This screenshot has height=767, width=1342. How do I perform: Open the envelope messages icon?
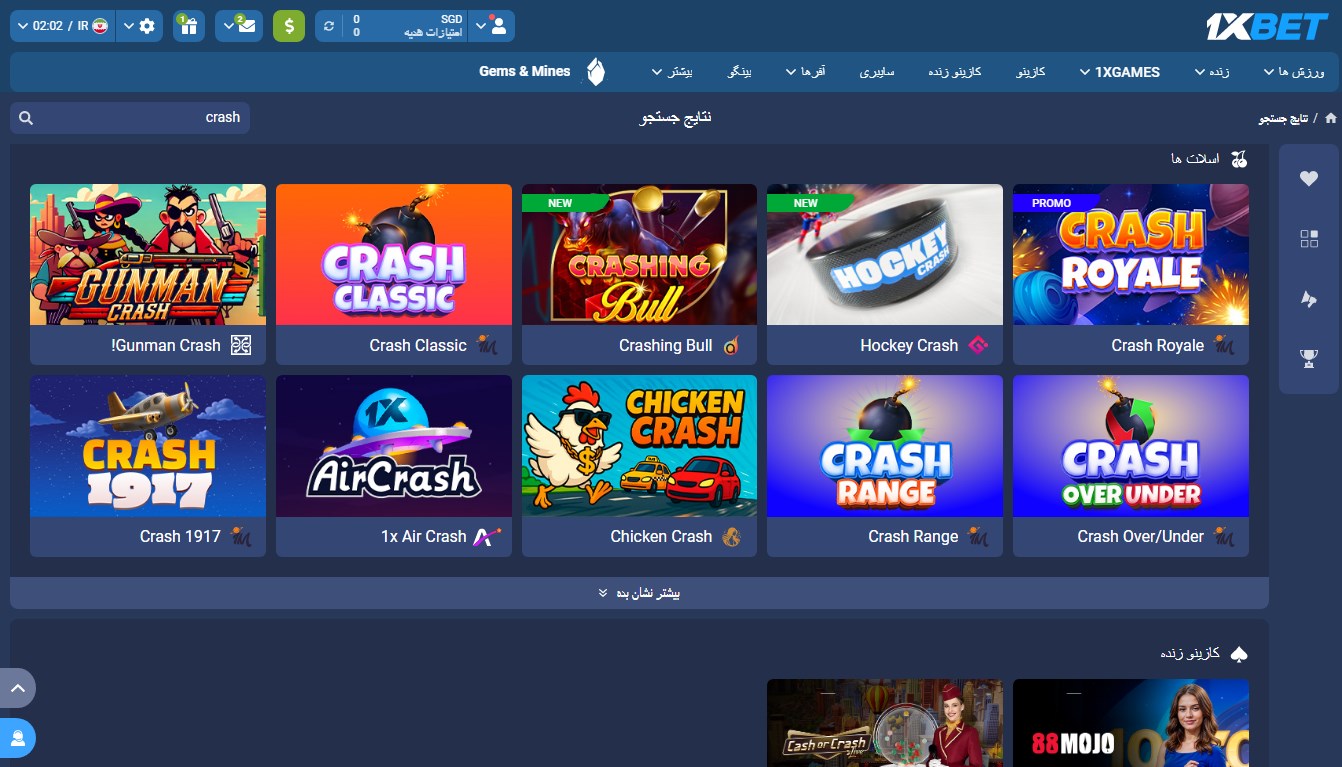tap(248, 26)
